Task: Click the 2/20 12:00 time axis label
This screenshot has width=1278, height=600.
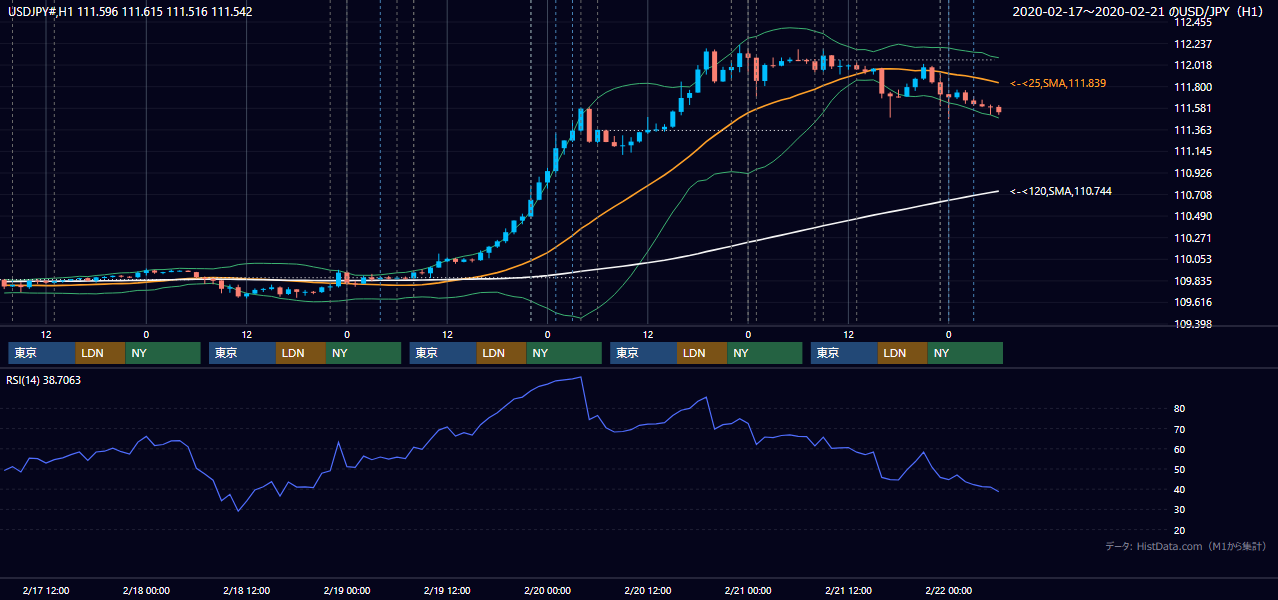Action: pos(648,591)
